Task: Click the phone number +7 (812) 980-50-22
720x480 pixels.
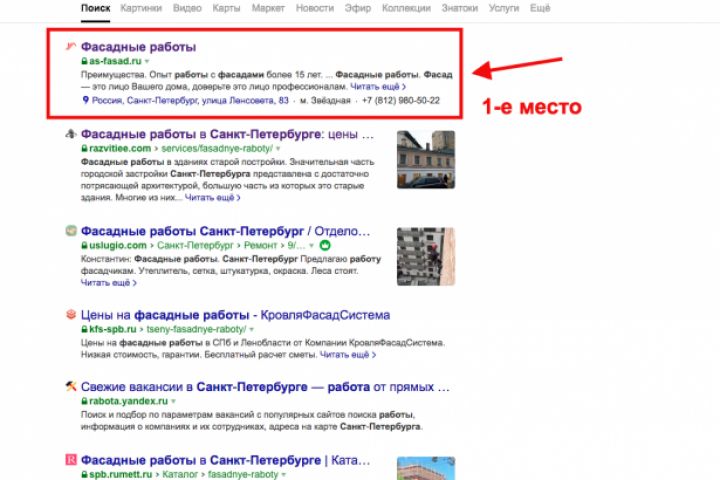Action: [401, 100]
